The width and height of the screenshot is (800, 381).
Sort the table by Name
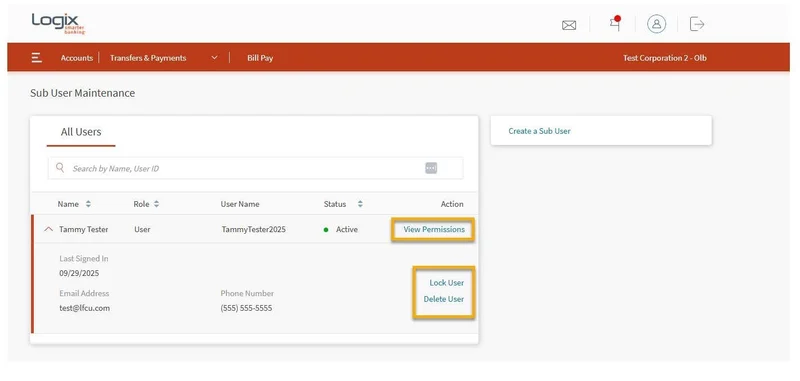point(88,204)
